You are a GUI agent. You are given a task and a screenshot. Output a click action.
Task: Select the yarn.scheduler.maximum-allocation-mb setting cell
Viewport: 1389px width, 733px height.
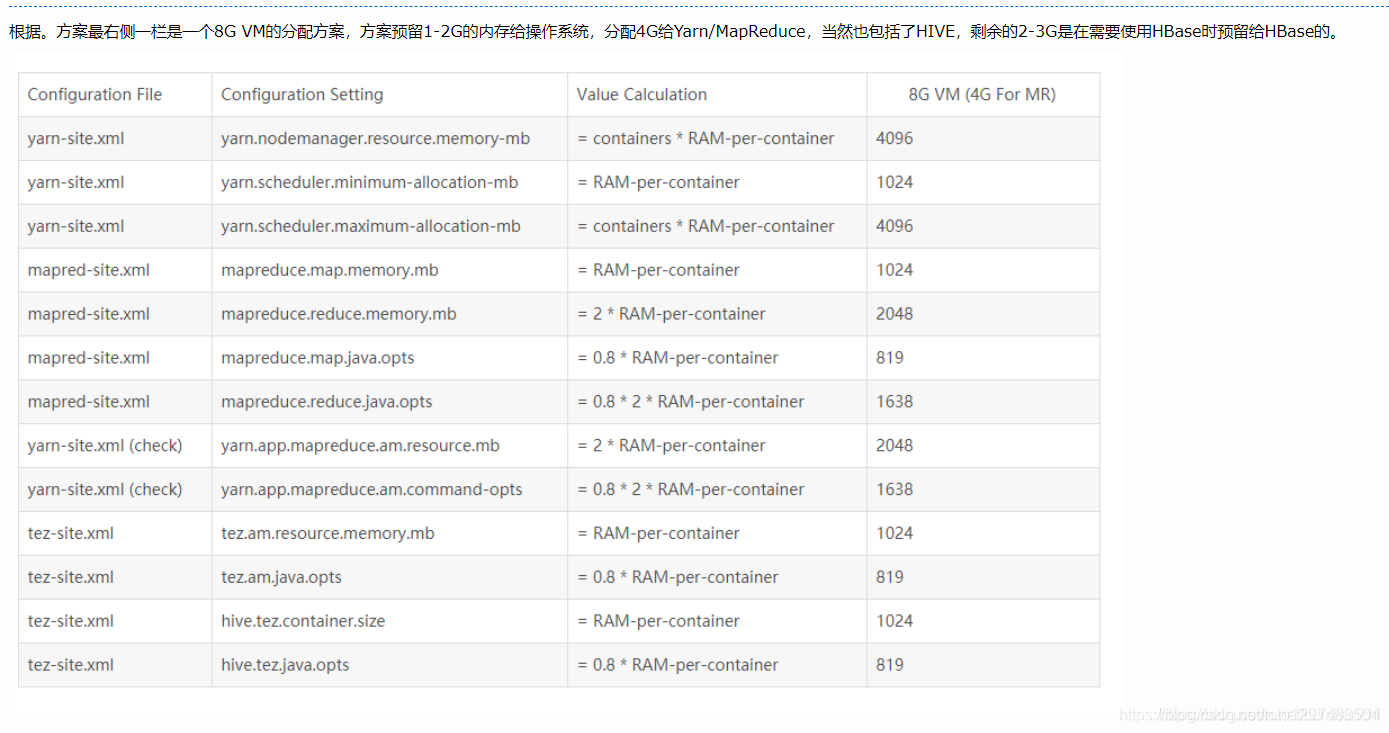[x=390, y=227]
